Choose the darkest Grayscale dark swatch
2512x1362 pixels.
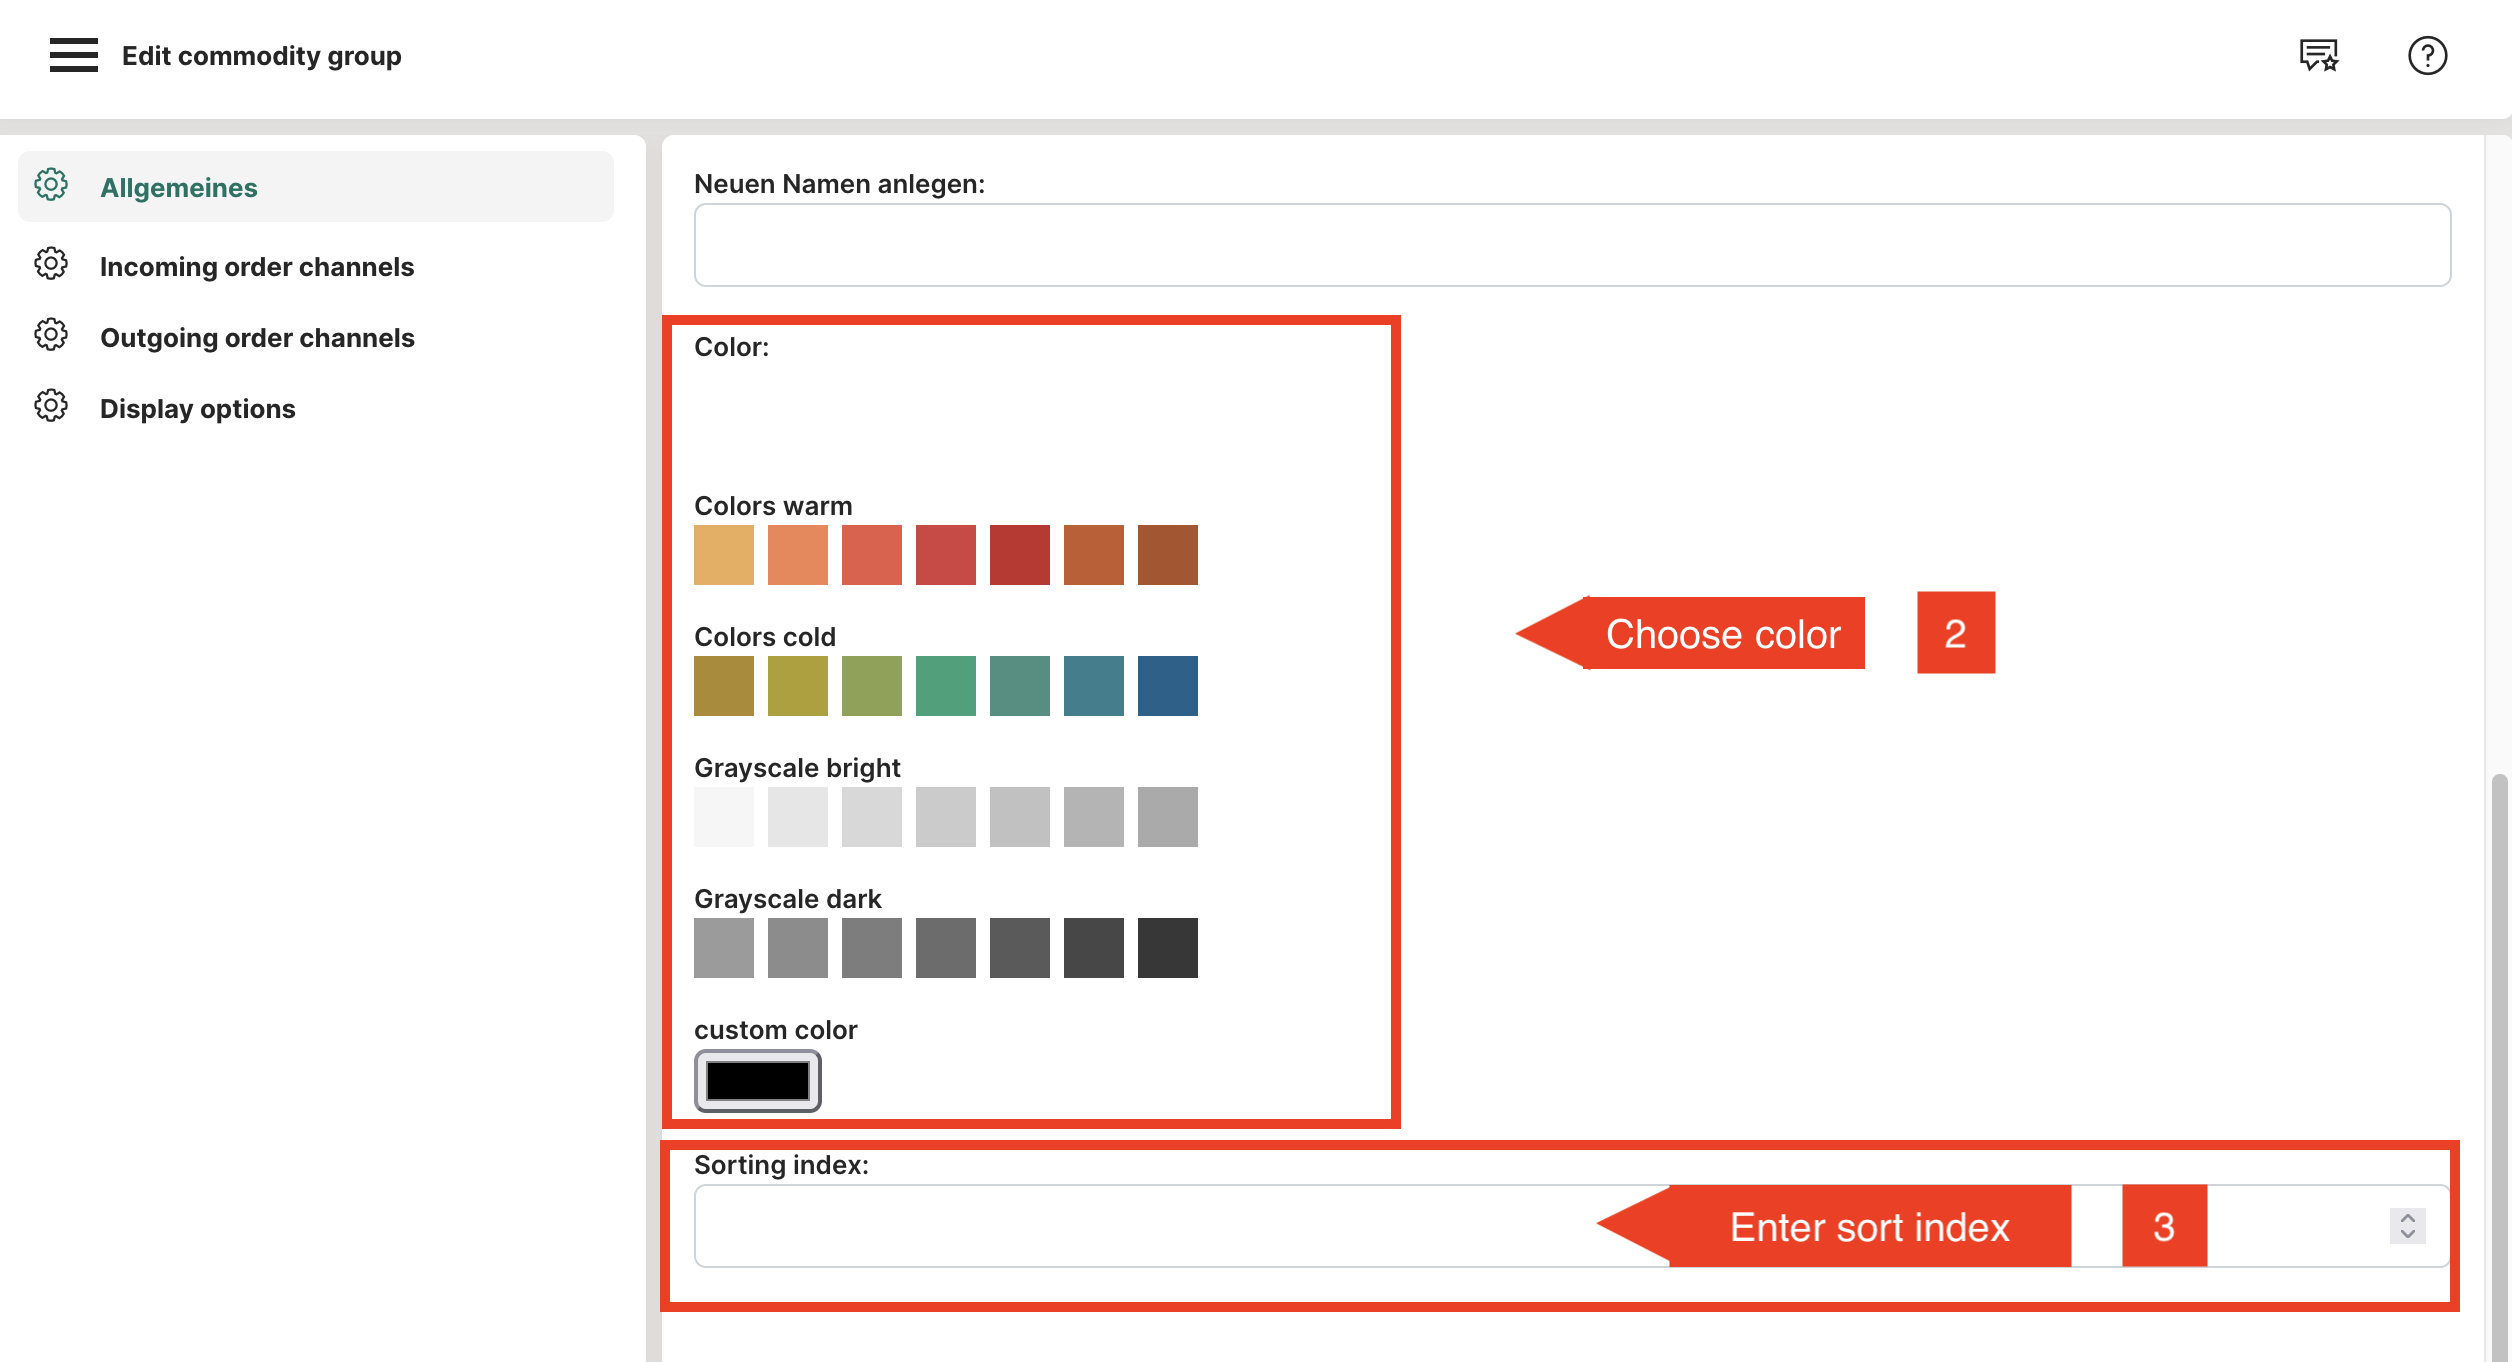(1168, 948)
